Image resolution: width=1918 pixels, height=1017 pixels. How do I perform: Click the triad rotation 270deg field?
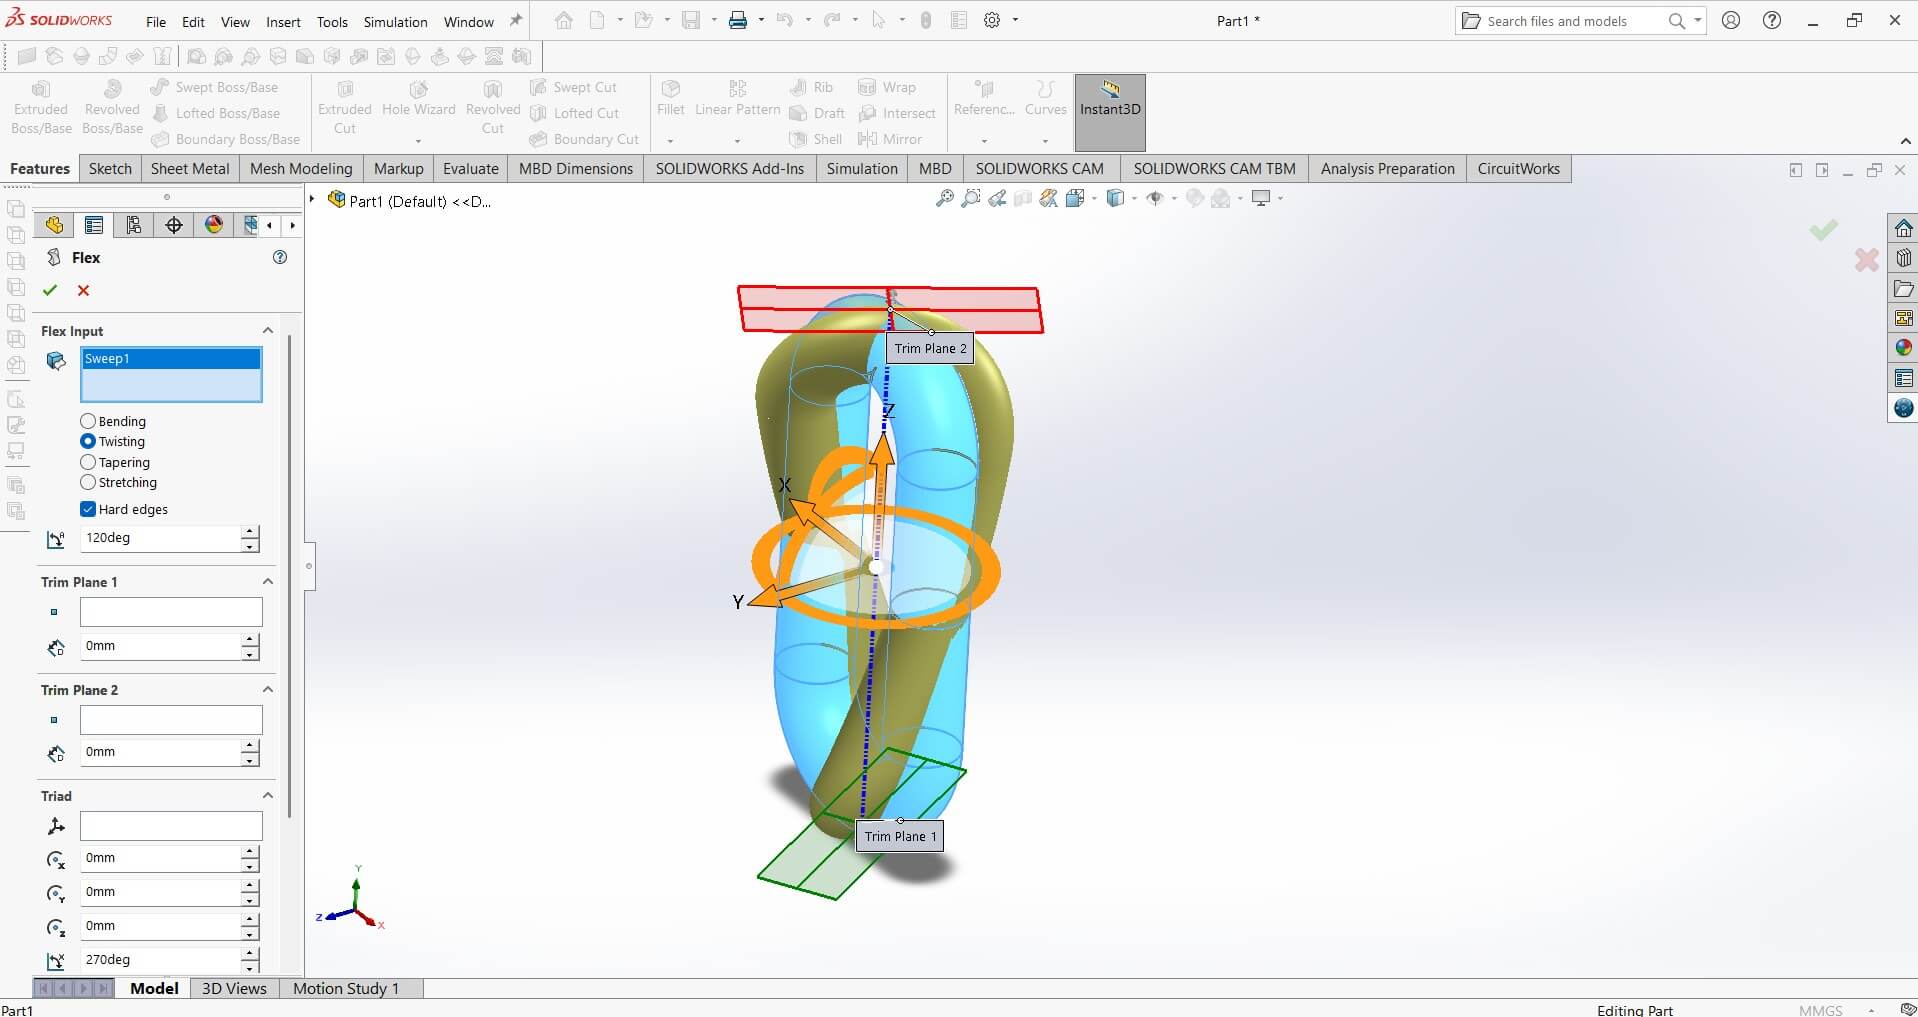pyautogui.click(x=160, y=960)
